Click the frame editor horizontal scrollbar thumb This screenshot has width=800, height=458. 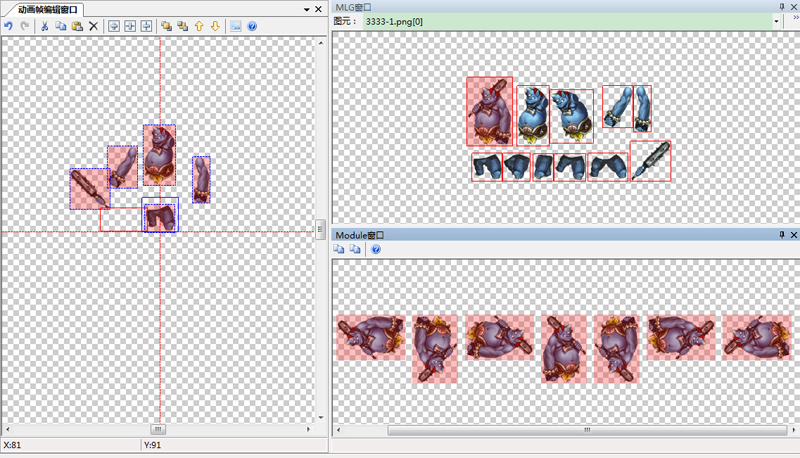pyautogui.click(x=158, y=429)
